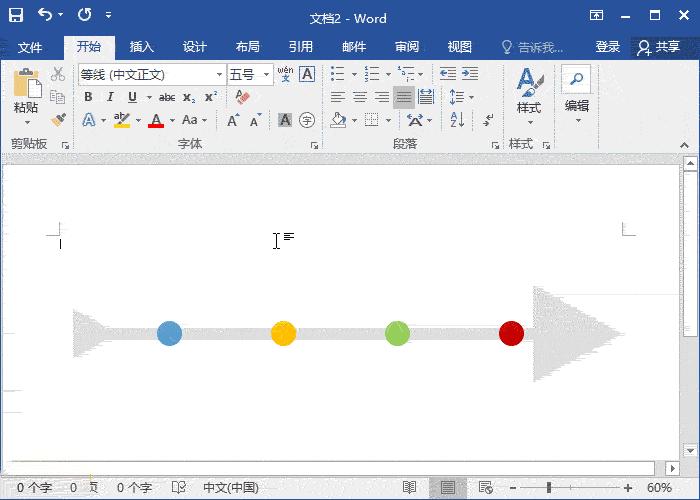Click the numbered list icon
Image resolution: width=700 pixels, height=500 pixels.
[x=371, y=74]
